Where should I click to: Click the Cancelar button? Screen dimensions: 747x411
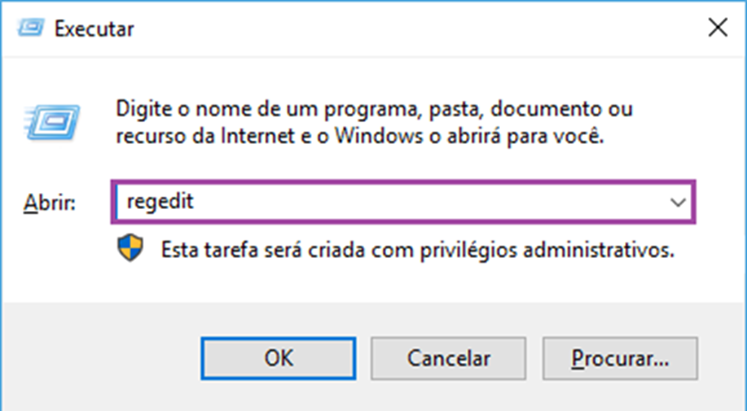(x=448, y=358)
